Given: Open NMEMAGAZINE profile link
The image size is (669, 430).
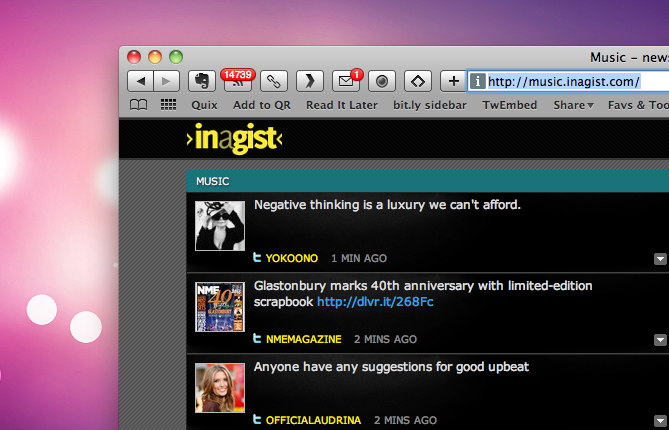Looking at the screenshot, I should [304, 339].
